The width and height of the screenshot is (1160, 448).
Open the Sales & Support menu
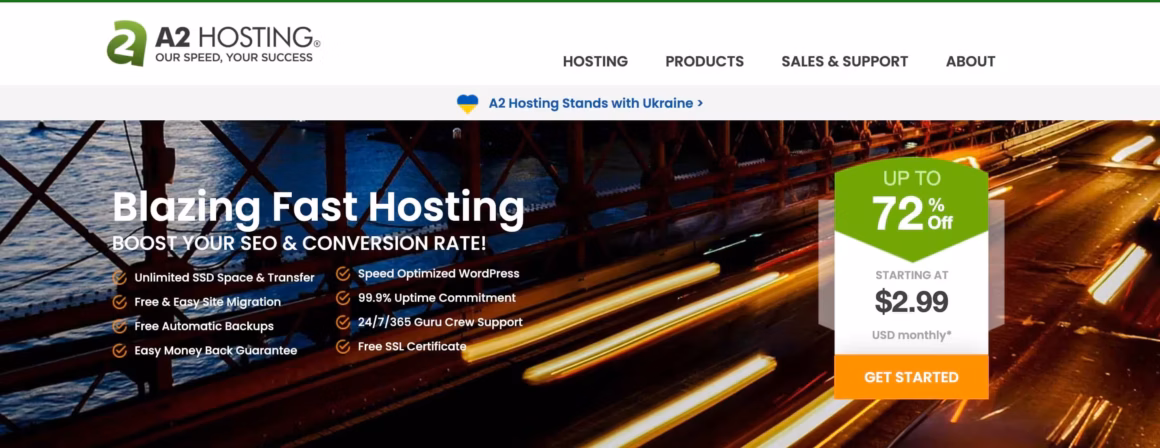[844, 62]
